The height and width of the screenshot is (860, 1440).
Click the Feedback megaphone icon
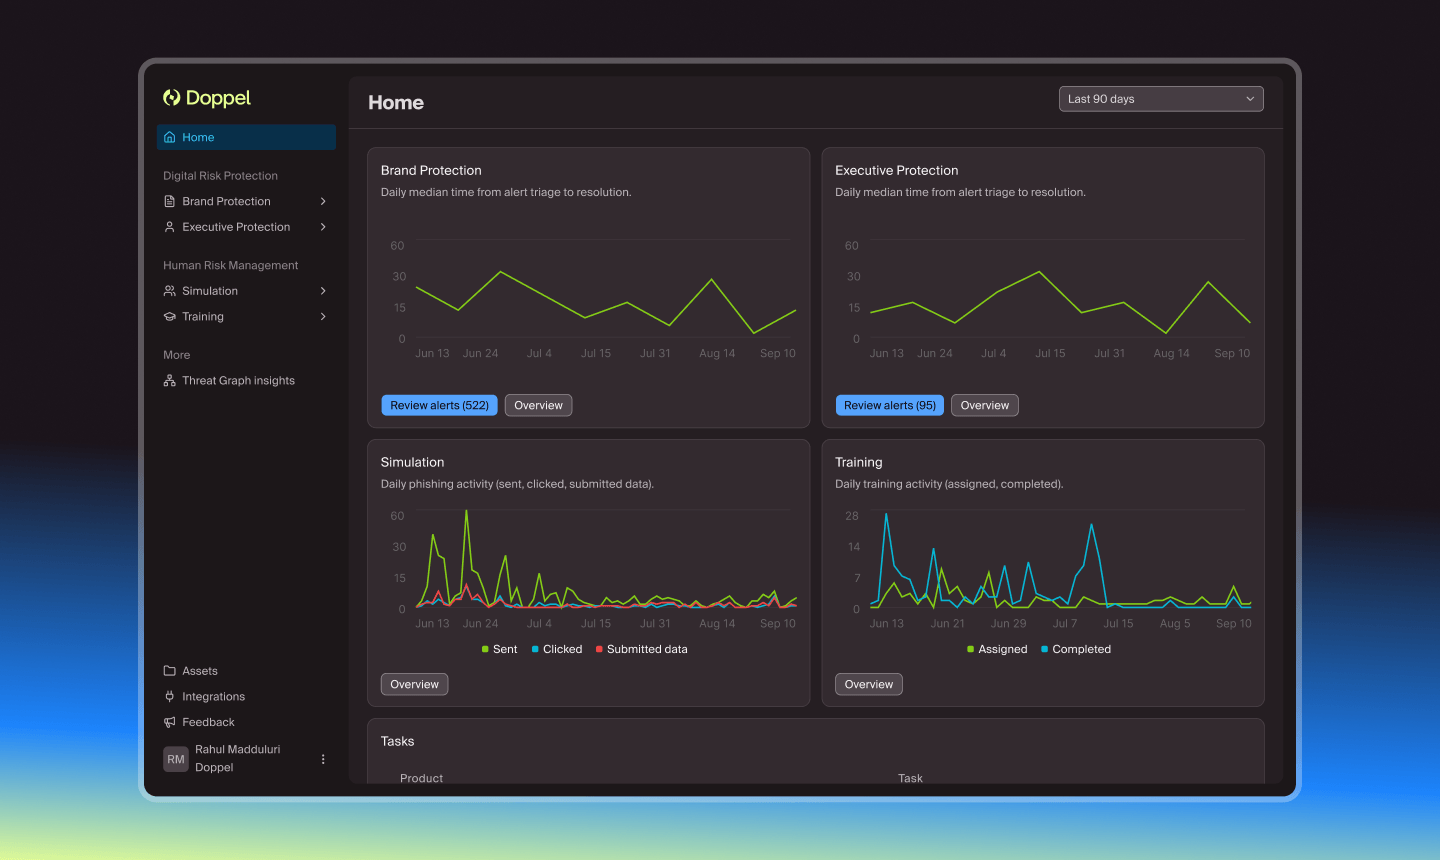[x=170, y=722]
